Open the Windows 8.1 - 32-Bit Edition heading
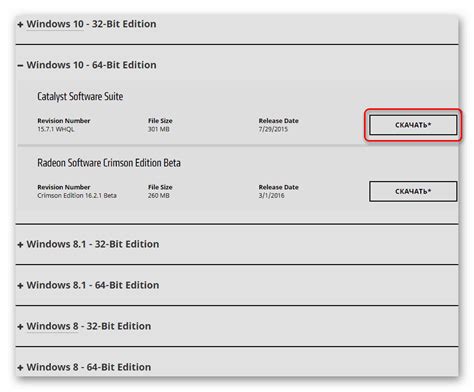The image size is (474, 392). click(93, 244)
